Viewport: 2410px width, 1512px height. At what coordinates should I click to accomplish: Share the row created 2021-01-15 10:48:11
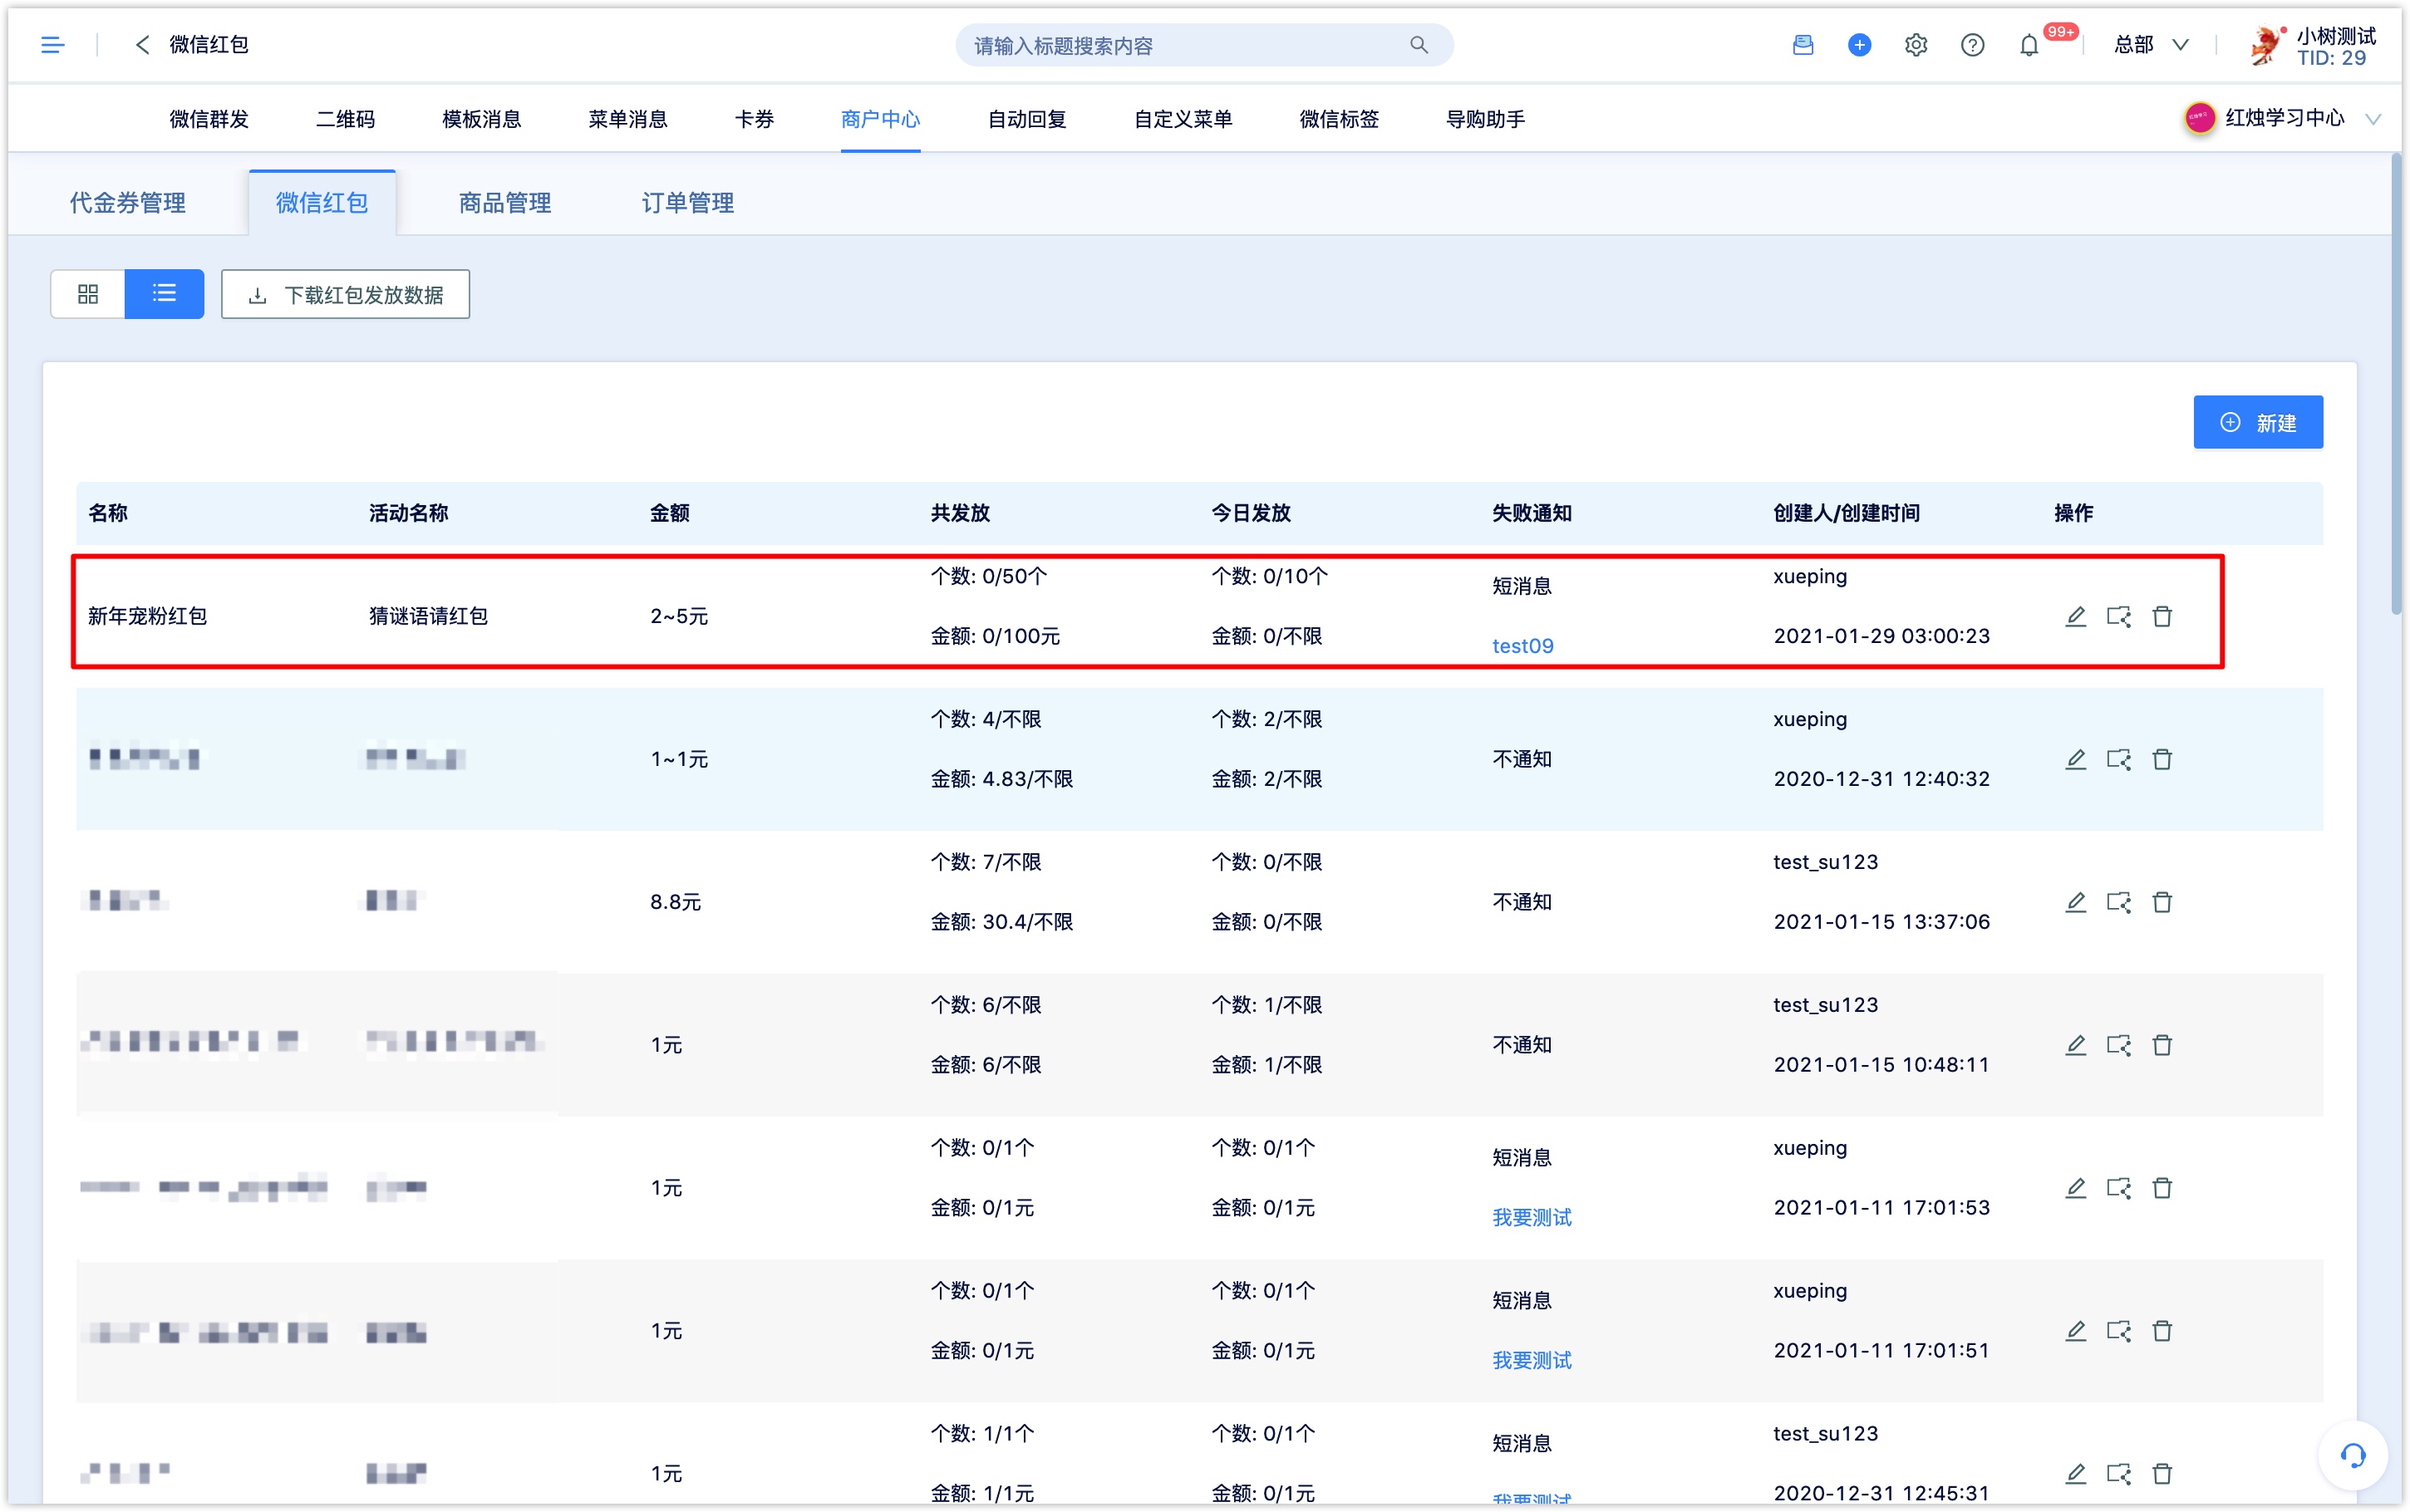click(x=2119, y=1045)
